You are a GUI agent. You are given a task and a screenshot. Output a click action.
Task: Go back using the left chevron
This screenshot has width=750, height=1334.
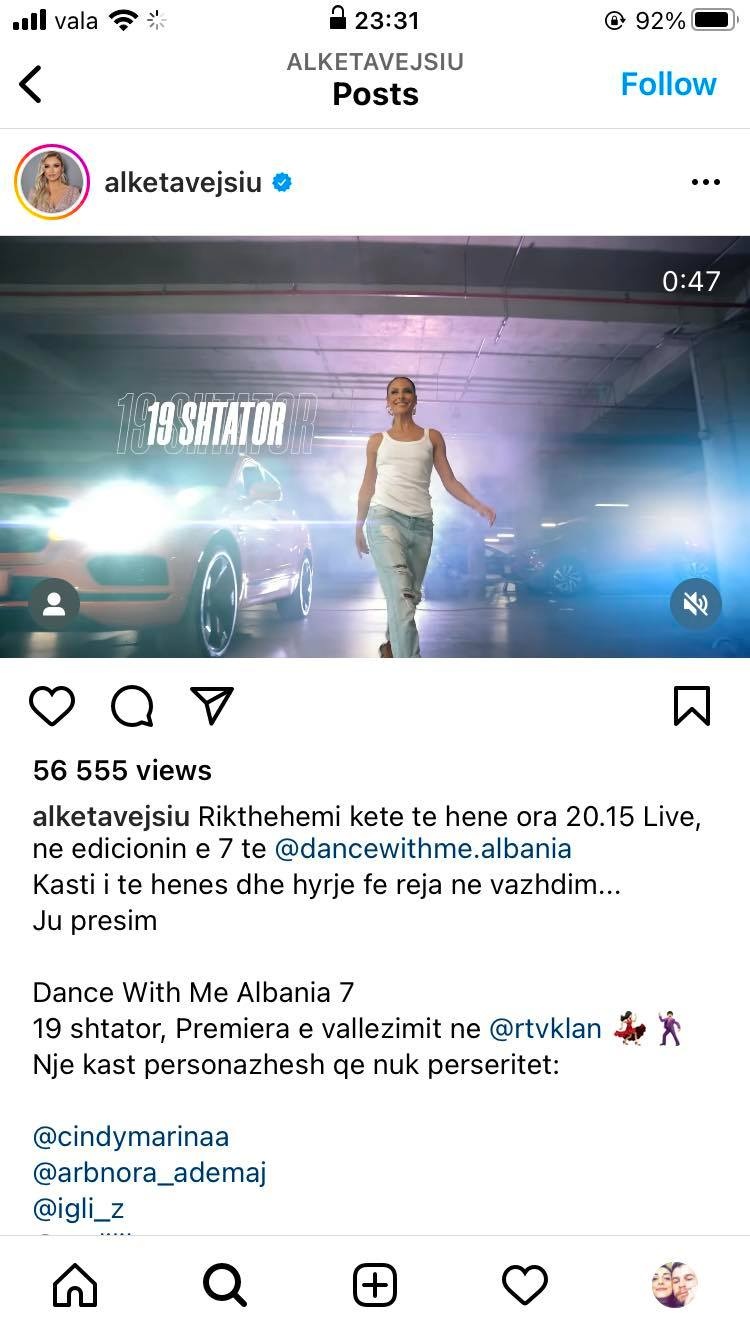[31, 84]
